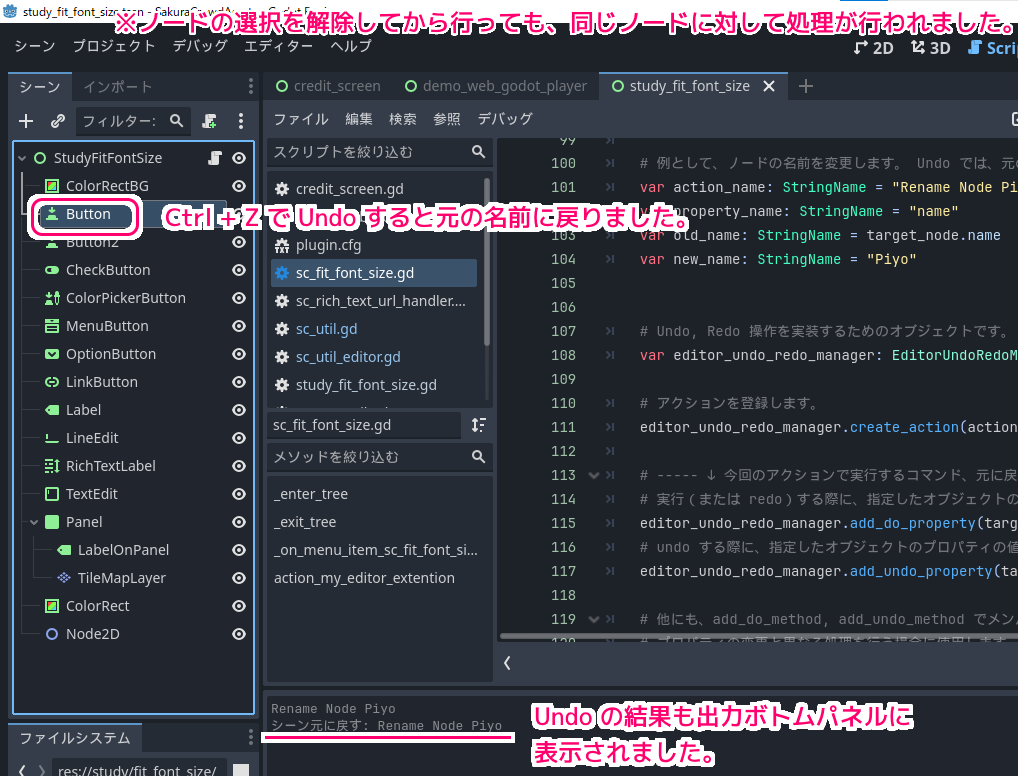1018x776 pixels.
Task: Select the CheckButton node
Action: [108, 270]
